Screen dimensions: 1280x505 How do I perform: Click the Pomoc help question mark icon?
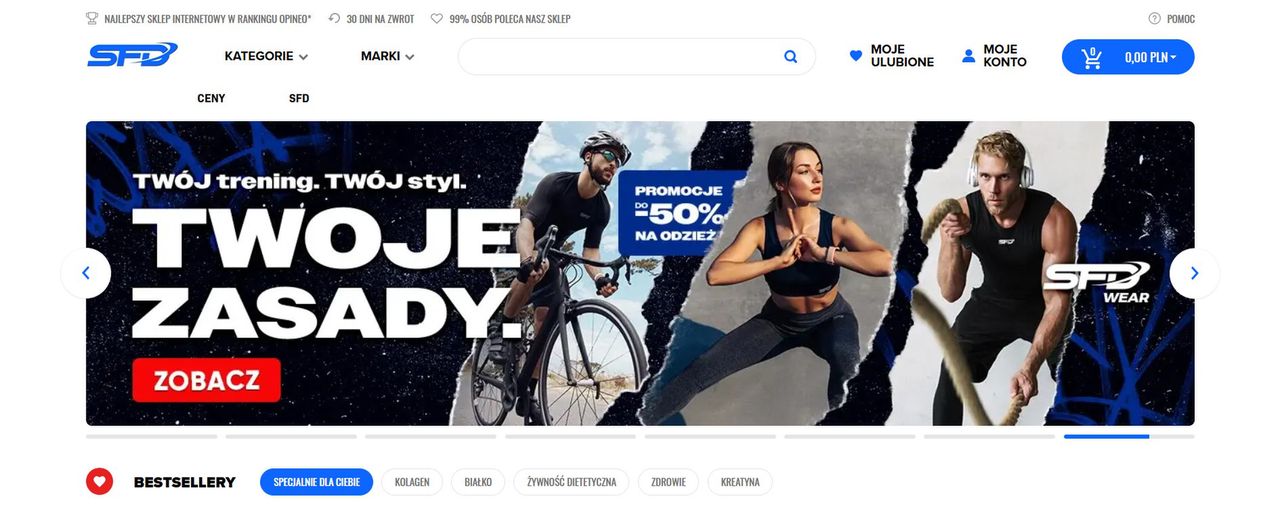(1155, 18)
